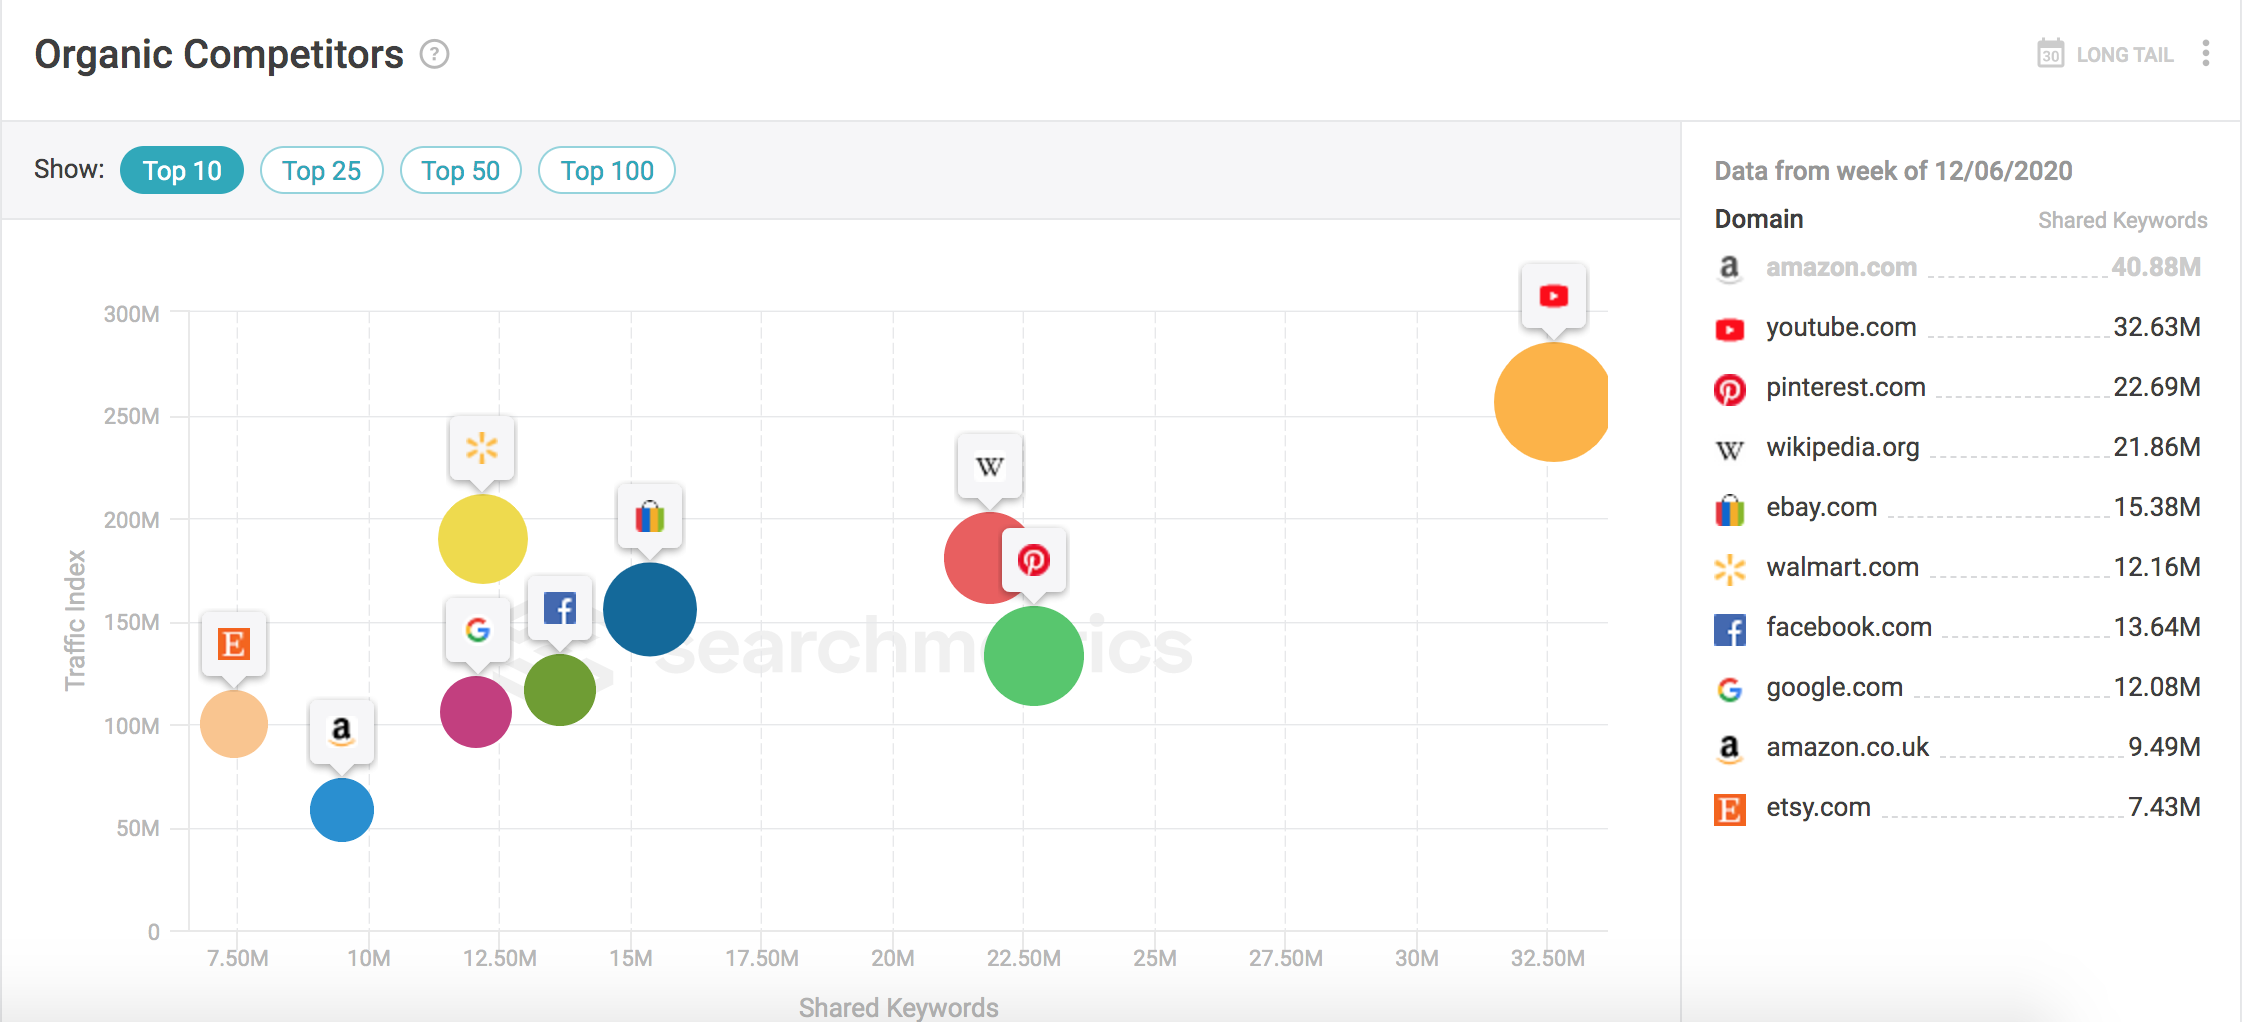Screen dimensions: 2242x1022
Task: Click the bright green Pinterest bubble
Action: [1033, 656]
